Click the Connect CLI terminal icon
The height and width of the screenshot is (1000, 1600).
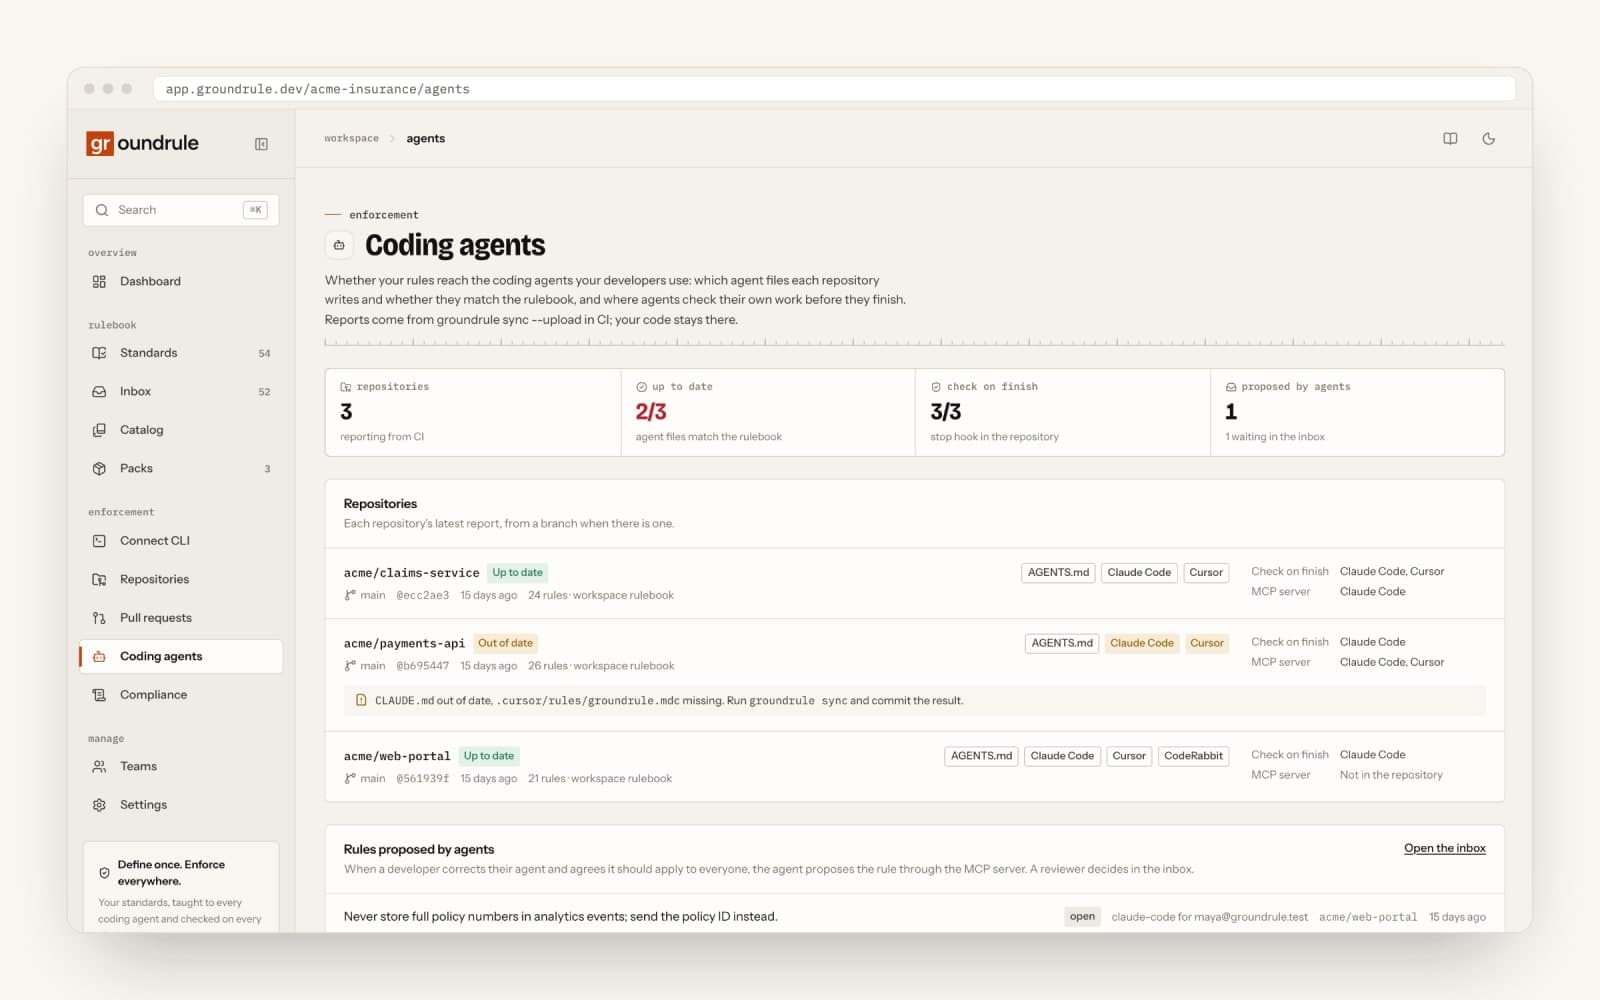coord(99,541)
